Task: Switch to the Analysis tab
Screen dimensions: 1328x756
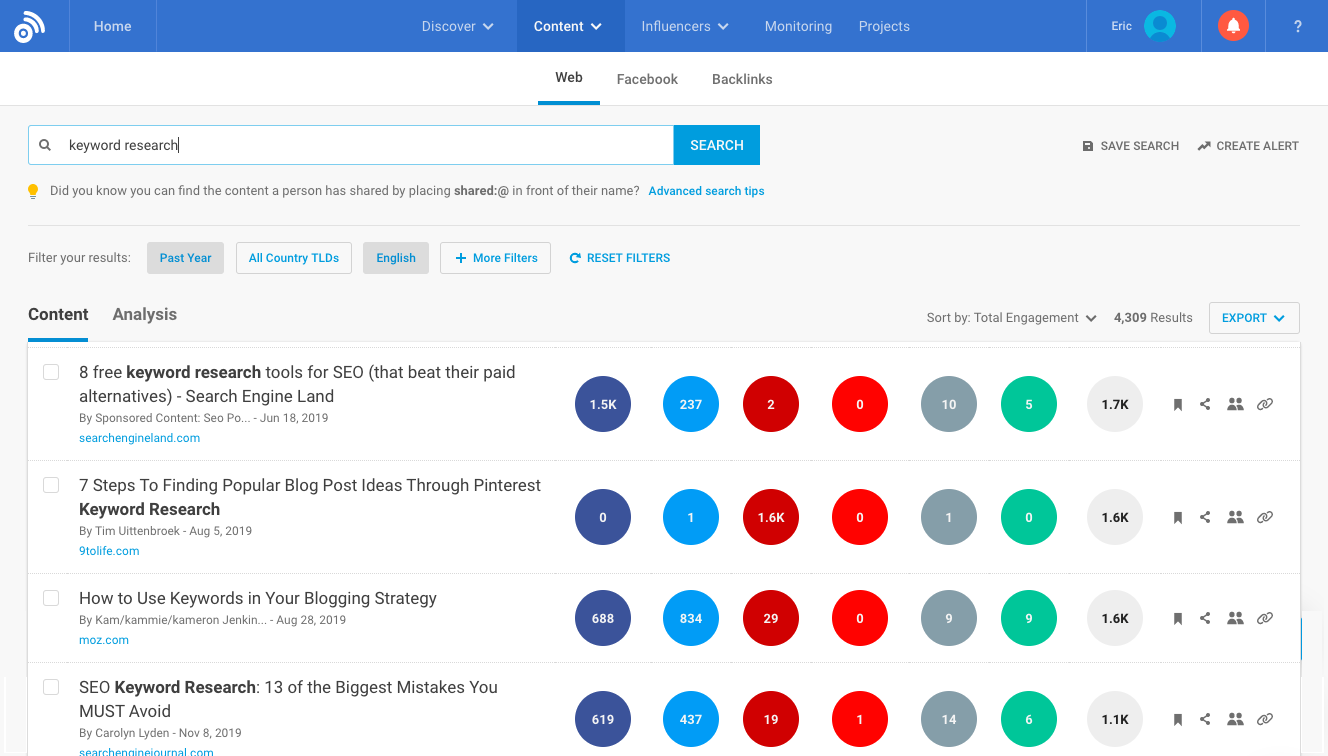Action: tap(144, 314)
